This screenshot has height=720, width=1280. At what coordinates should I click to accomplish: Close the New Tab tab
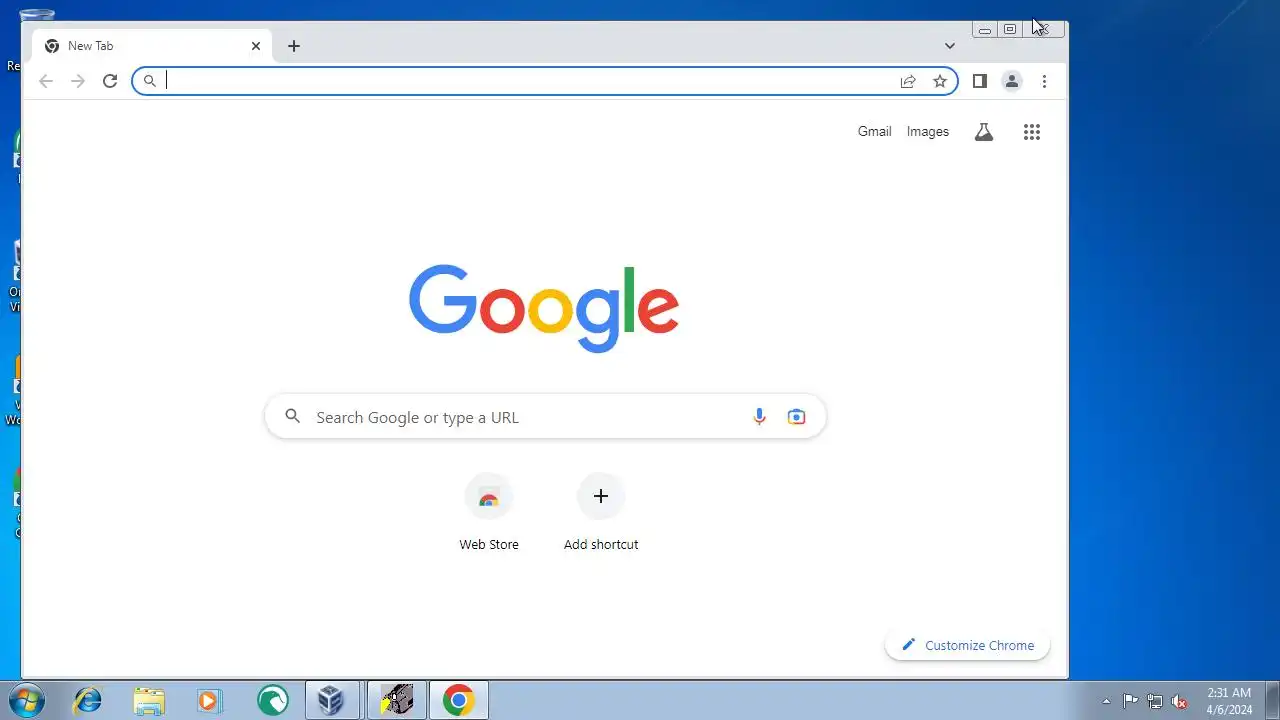click(x=256, y=46)
